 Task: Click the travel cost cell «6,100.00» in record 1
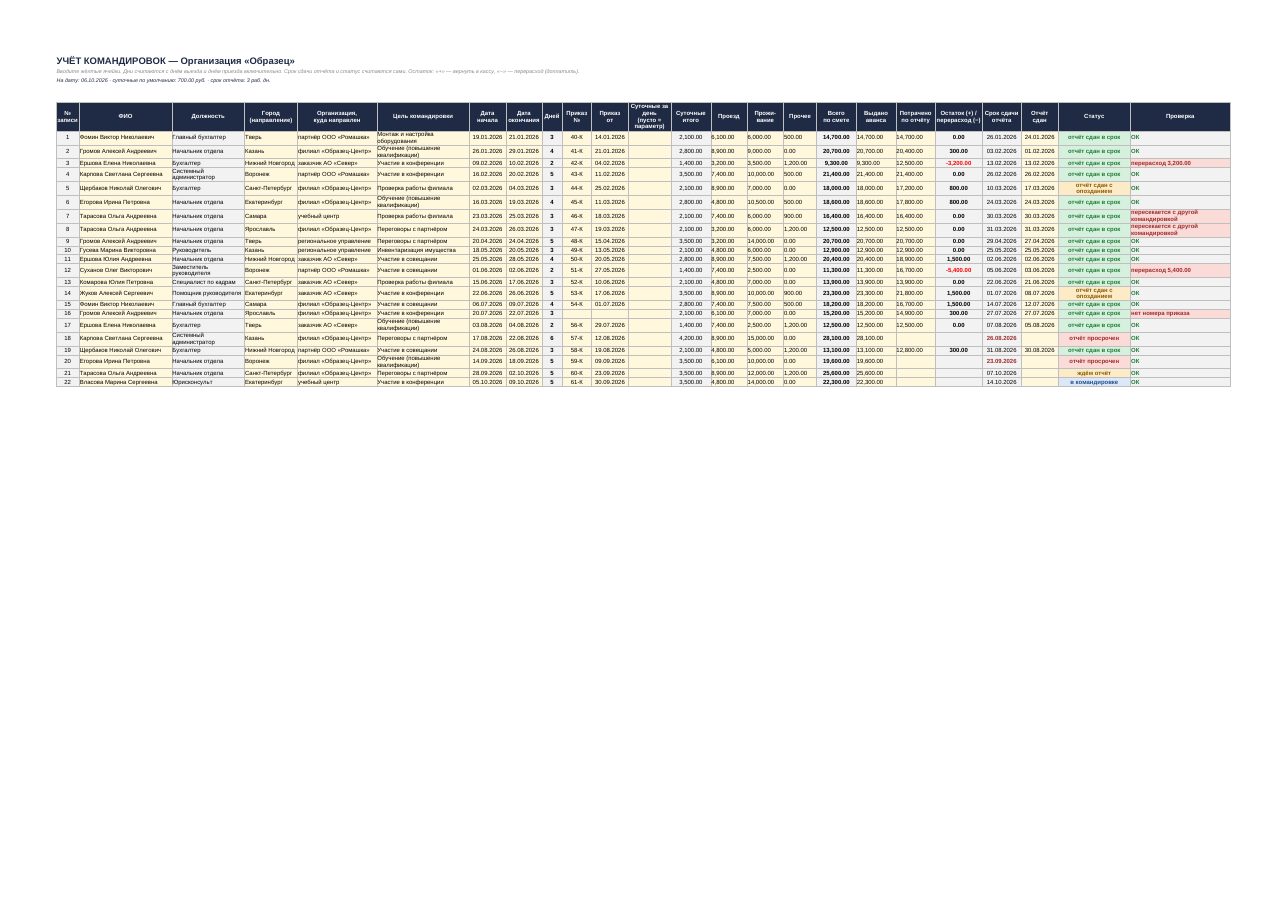point(729,138)
